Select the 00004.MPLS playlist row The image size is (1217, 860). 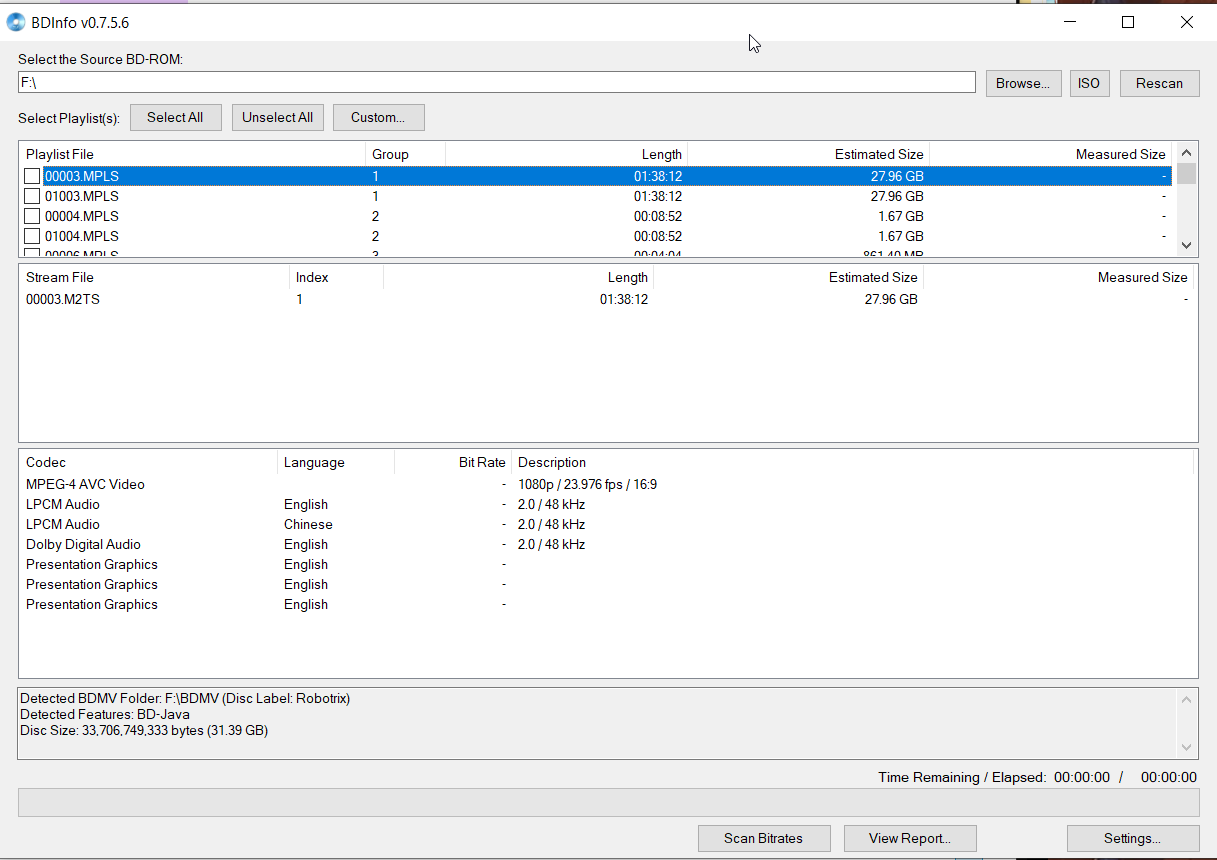pos(596,216)
